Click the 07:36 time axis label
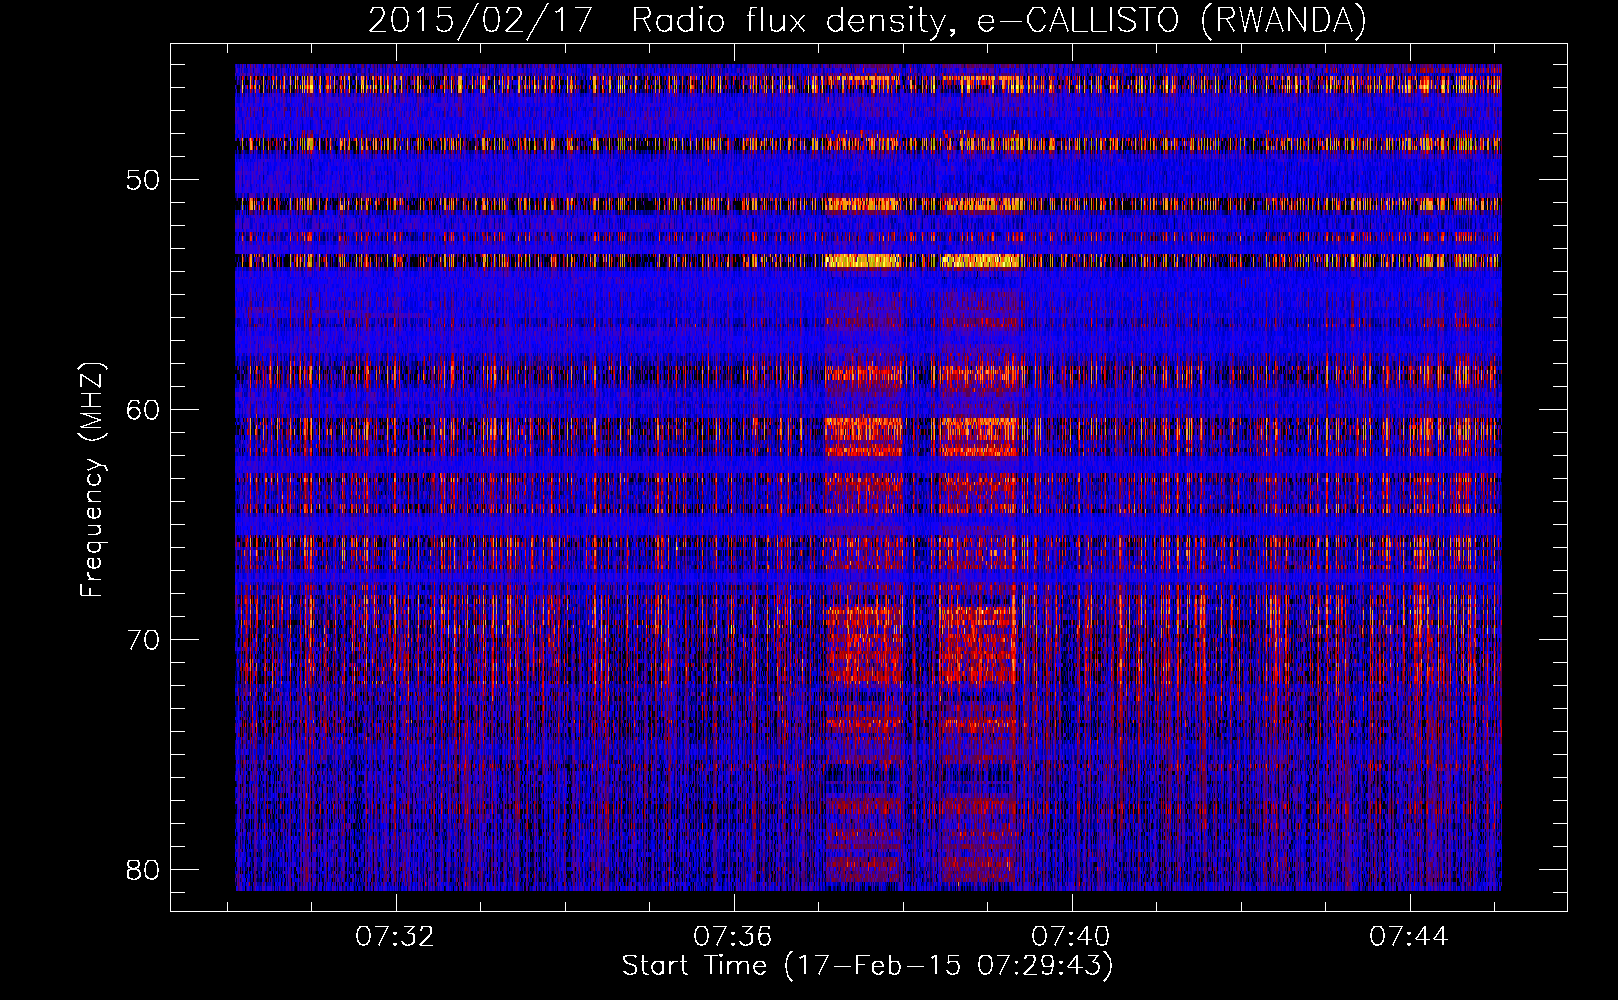This screenshot has width=1618, height=1000. click(x=733, y=937)
